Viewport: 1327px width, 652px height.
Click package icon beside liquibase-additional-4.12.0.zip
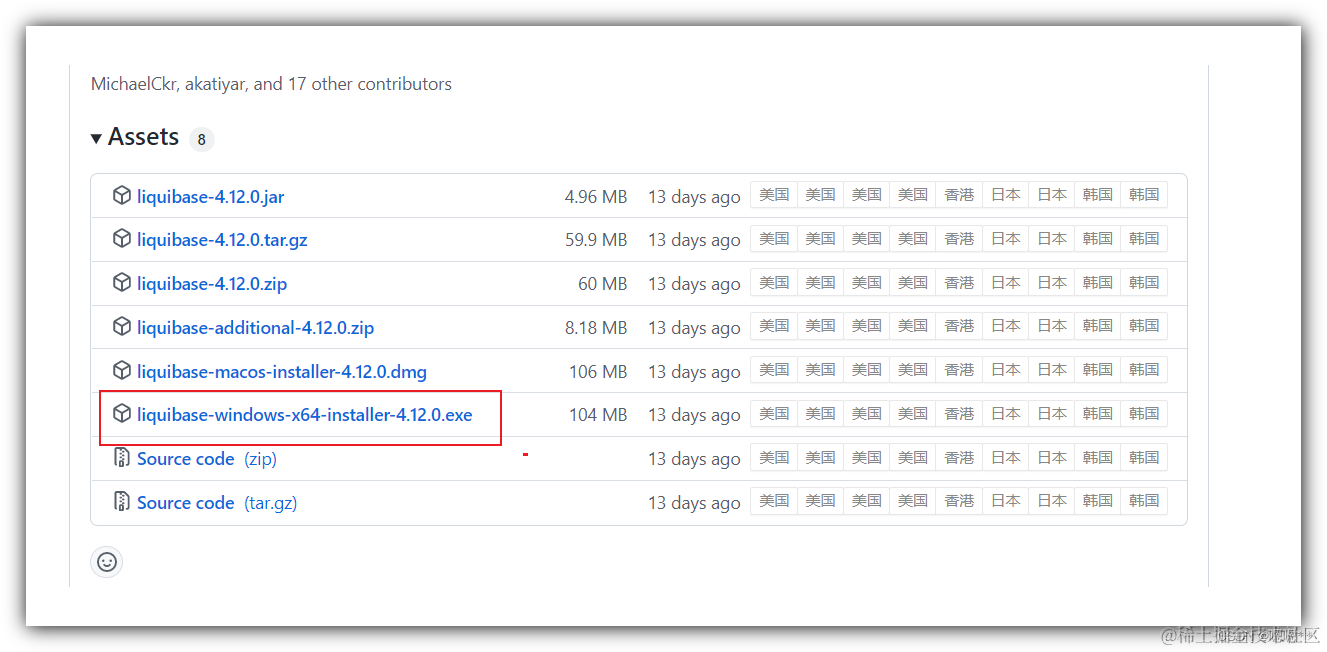(122, 327)
